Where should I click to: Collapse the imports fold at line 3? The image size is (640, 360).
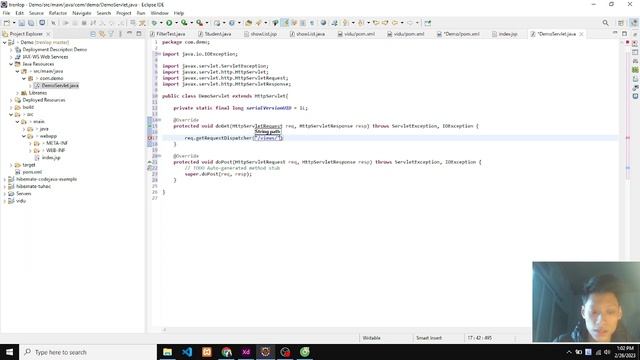[x=159, y=54]
